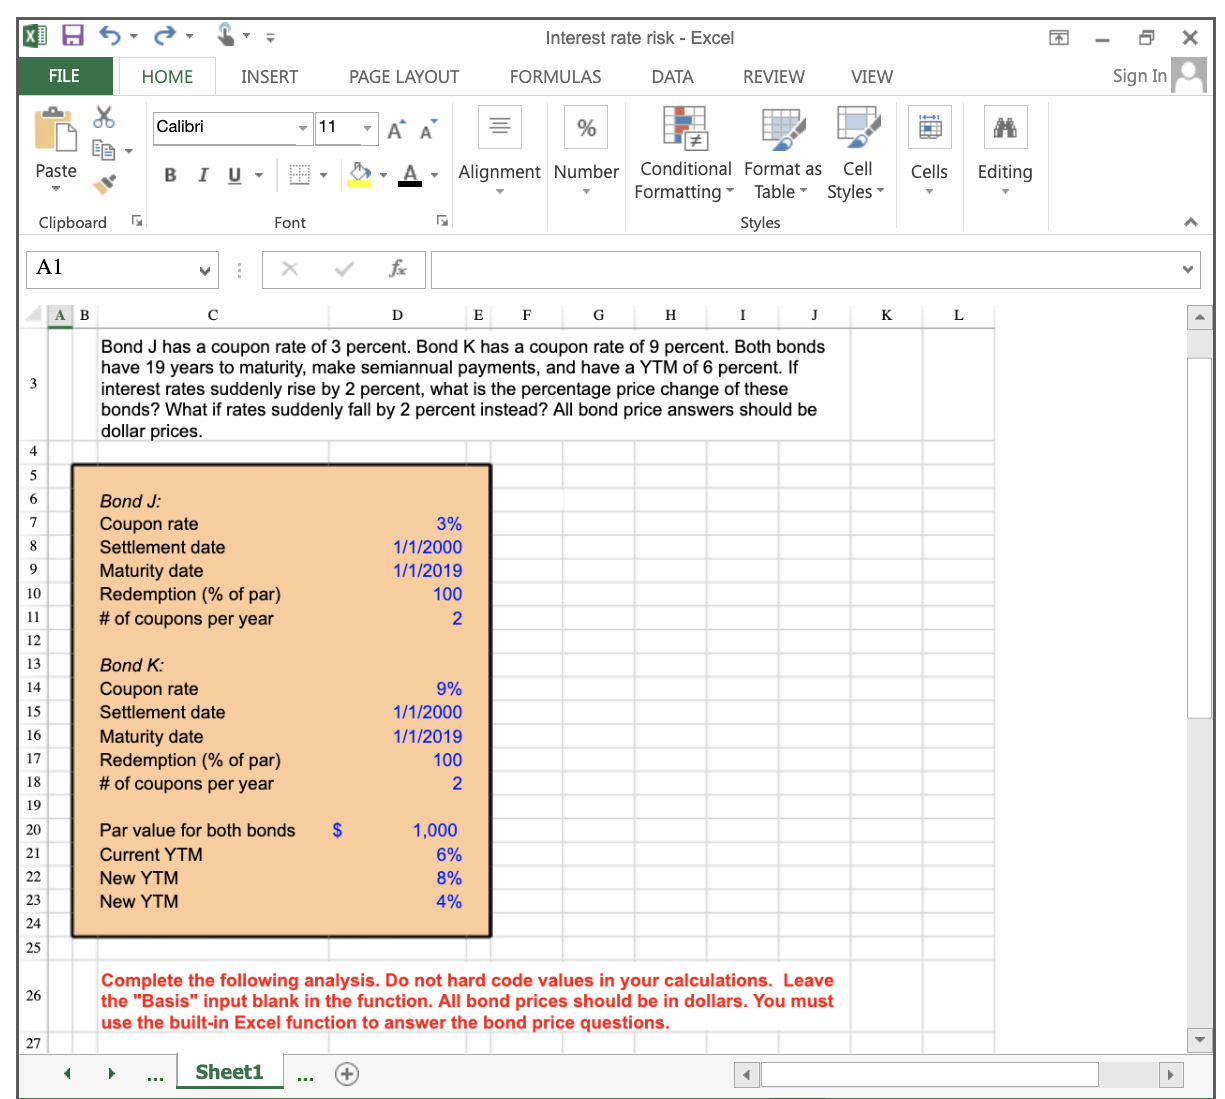Apply borders using the borders icon

pos(299,175)
